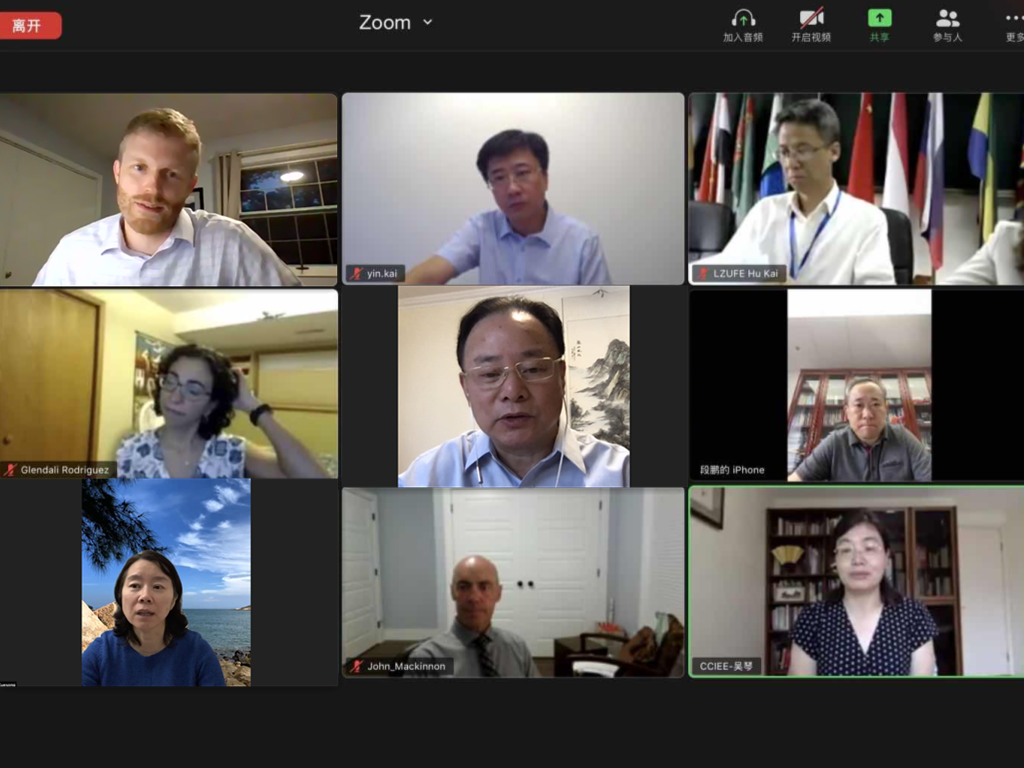Image resolution: width=1024 pixels, height=768 pixels.
Task: Select the 段鹏的 iPhone video tile
Action: 857,385
